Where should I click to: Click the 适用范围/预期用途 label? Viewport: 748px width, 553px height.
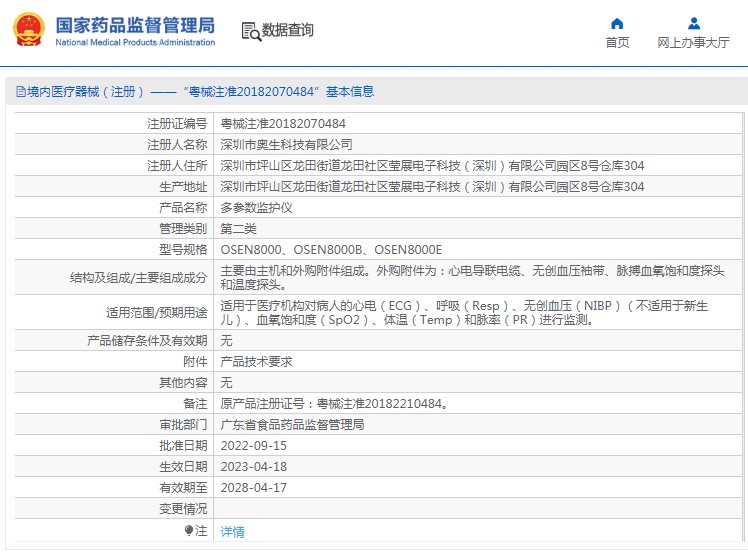click(156, 313)
